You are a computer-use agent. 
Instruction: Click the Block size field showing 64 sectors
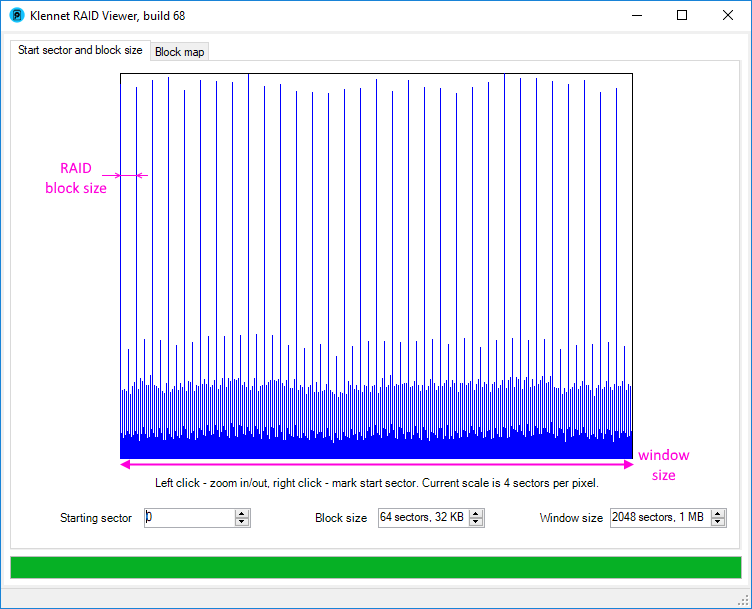(x=424, y=517)
